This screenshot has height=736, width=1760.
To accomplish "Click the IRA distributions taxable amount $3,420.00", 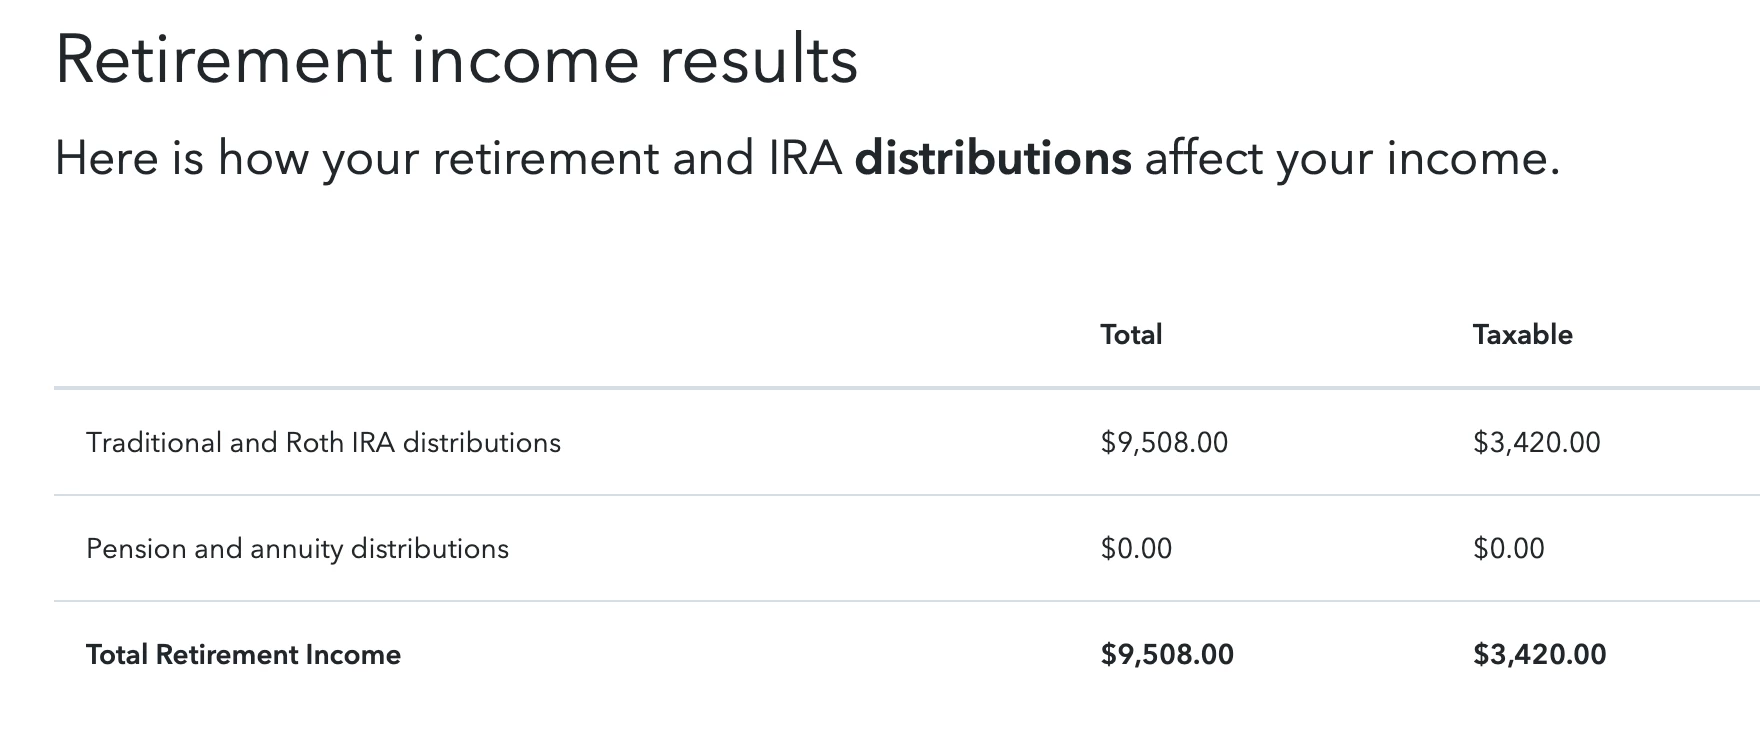I will tap(1536, 442).
